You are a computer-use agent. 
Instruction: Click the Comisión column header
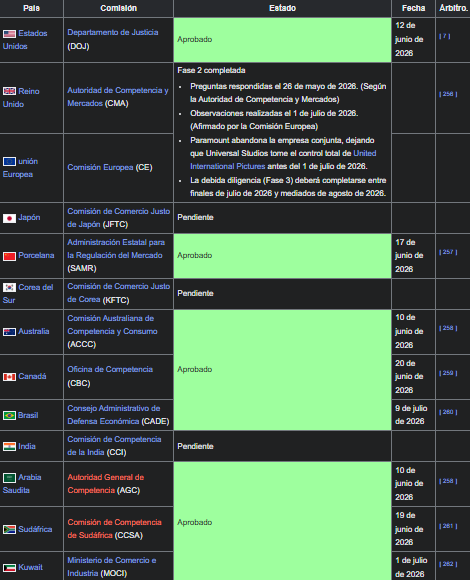pos(118,8)
